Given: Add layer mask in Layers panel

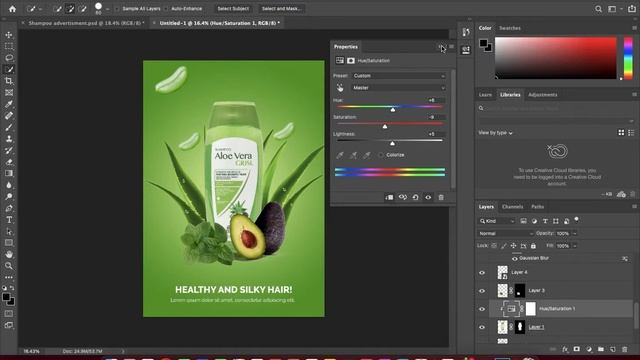Looking at the screenshot, I should click(576, 349).
